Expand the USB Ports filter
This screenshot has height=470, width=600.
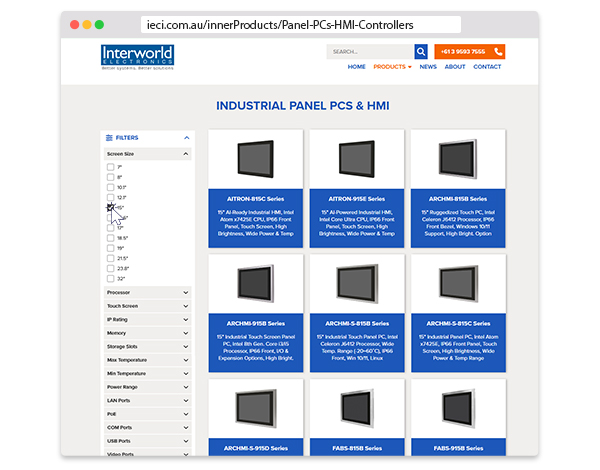147,441
